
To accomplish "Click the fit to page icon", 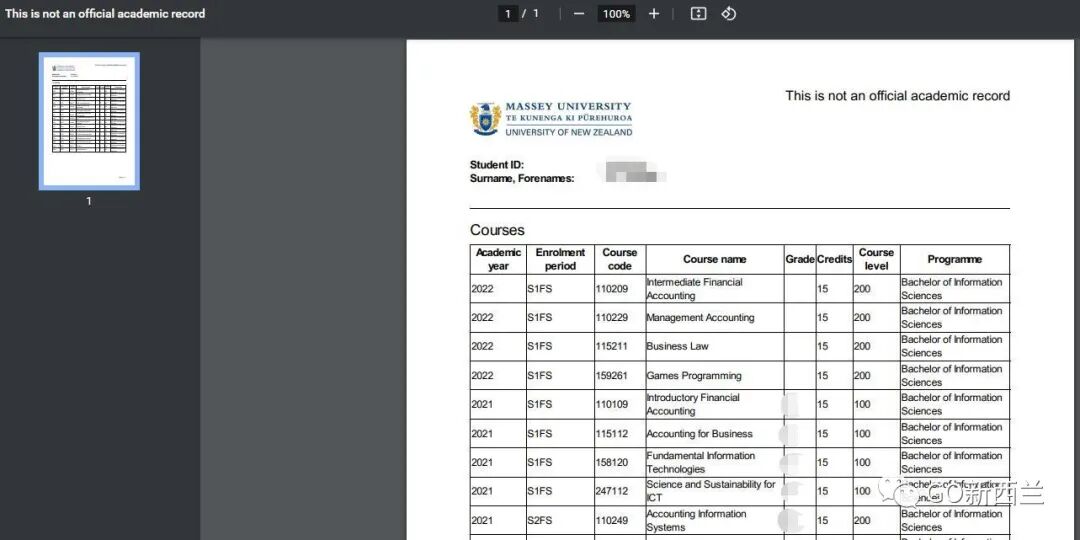I will pyautogui.click(x=698, y=14).
